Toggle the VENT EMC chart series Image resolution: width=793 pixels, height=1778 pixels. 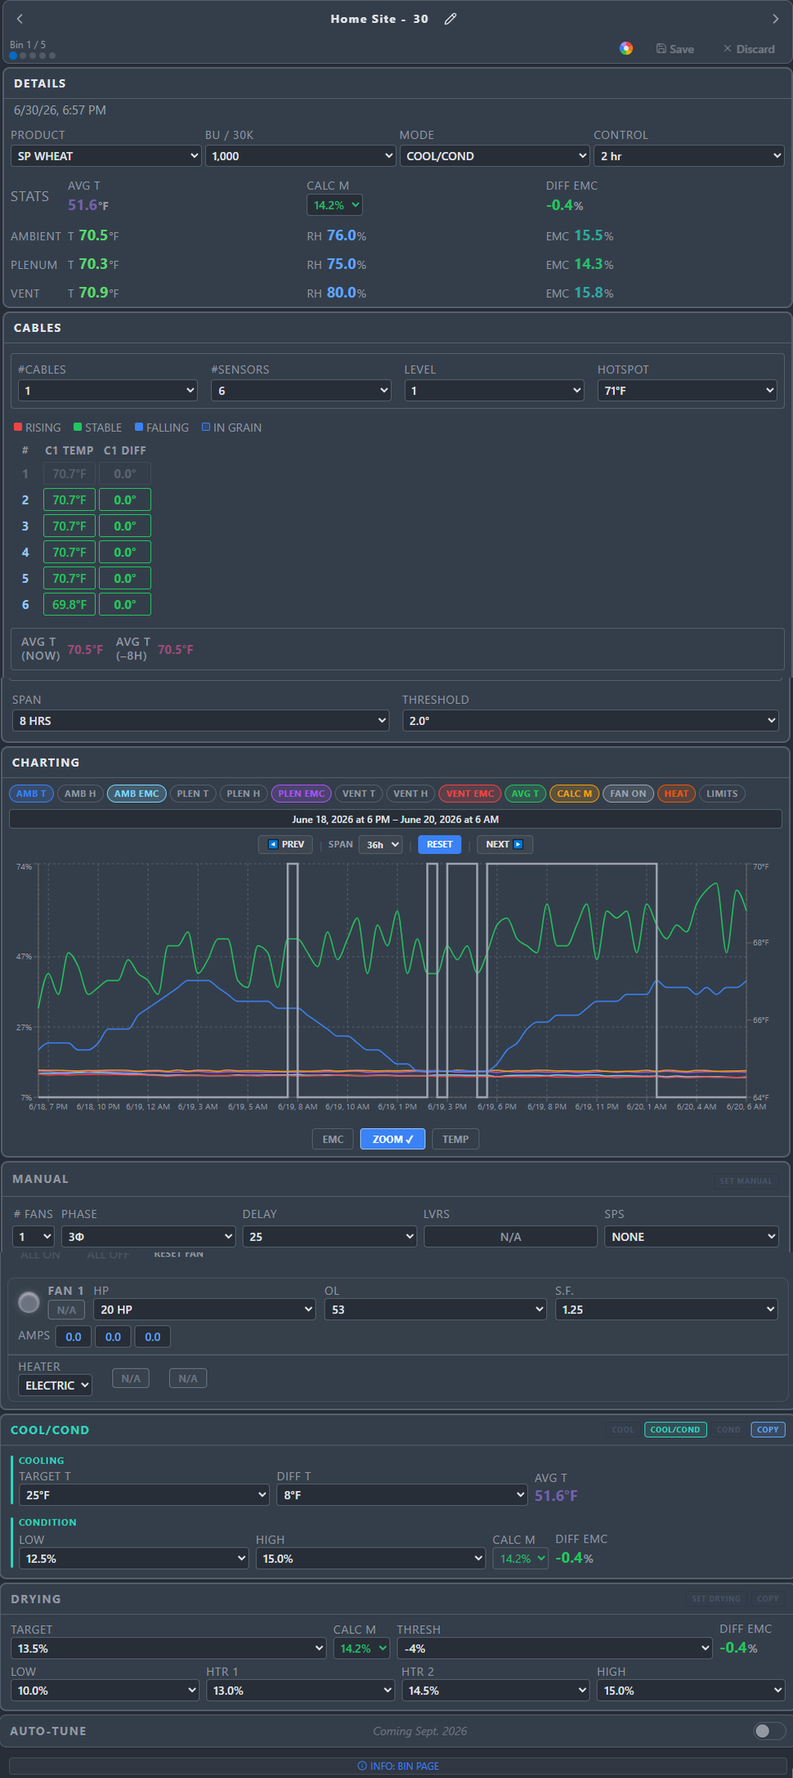coord(470,793)
